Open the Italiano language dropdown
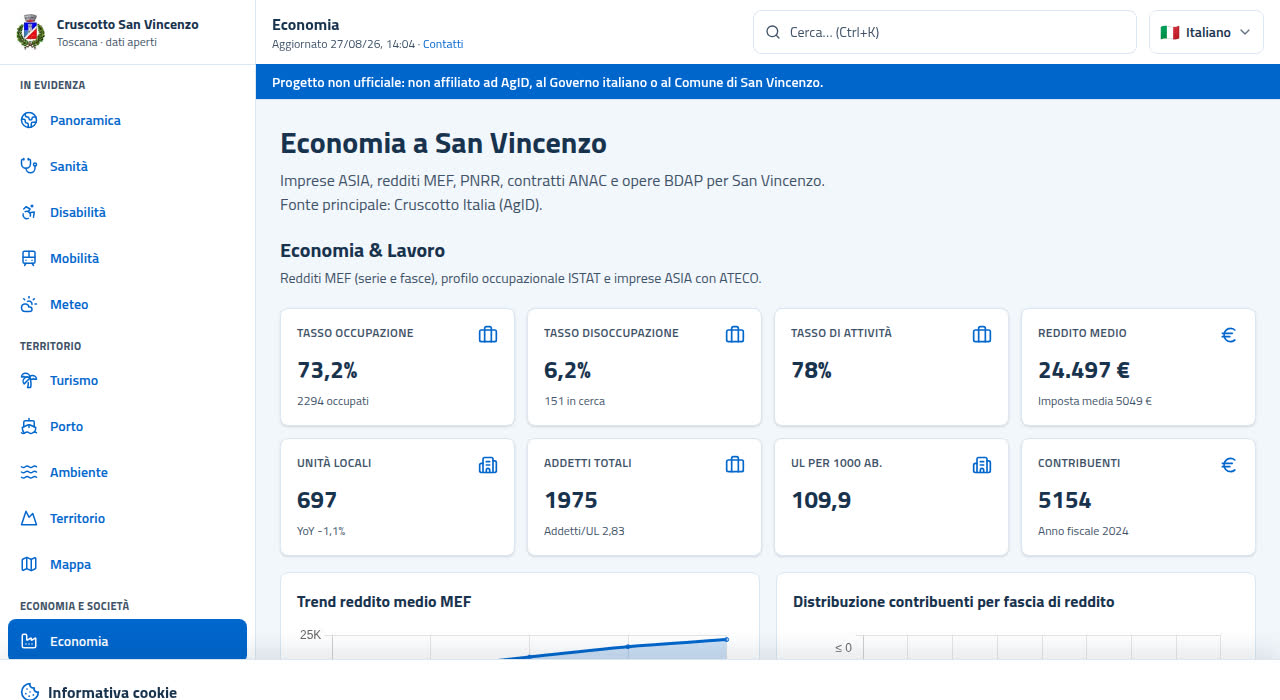The width and height of the screenshot is (1280, 700). [x=1206, y=32]
